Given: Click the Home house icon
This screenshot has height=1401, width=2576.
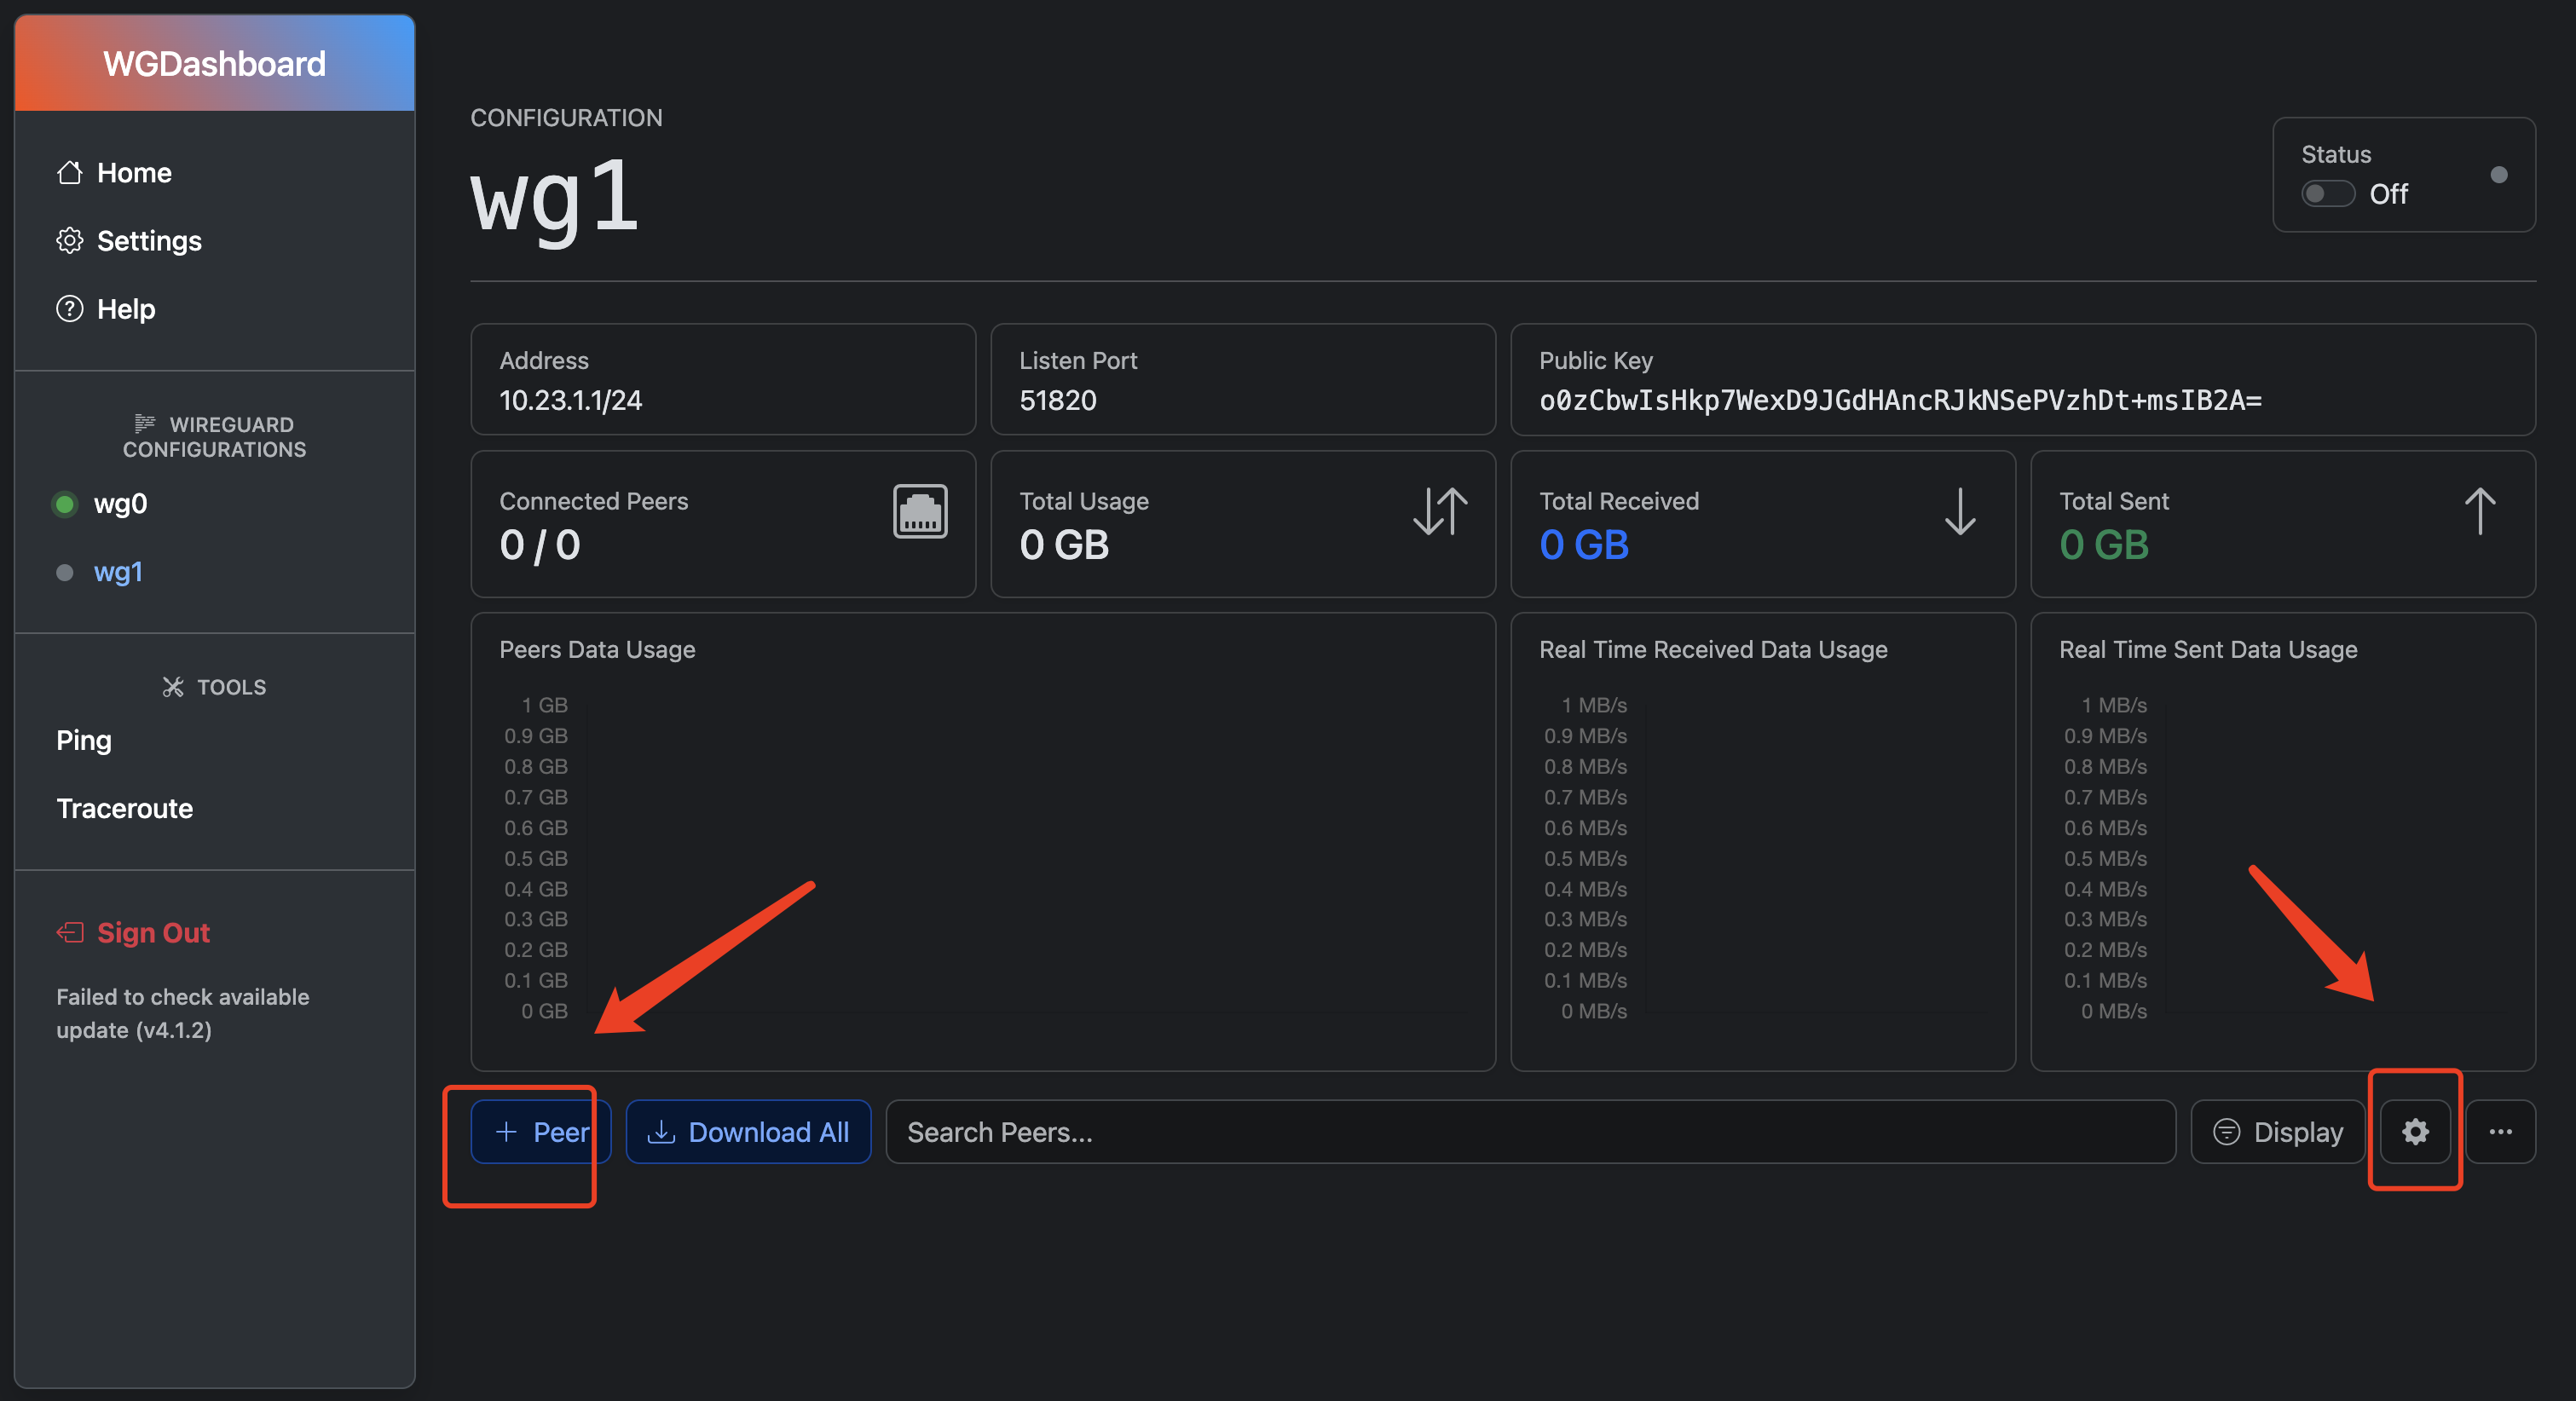Looking at the screenshot, I should tap(69, 173).
